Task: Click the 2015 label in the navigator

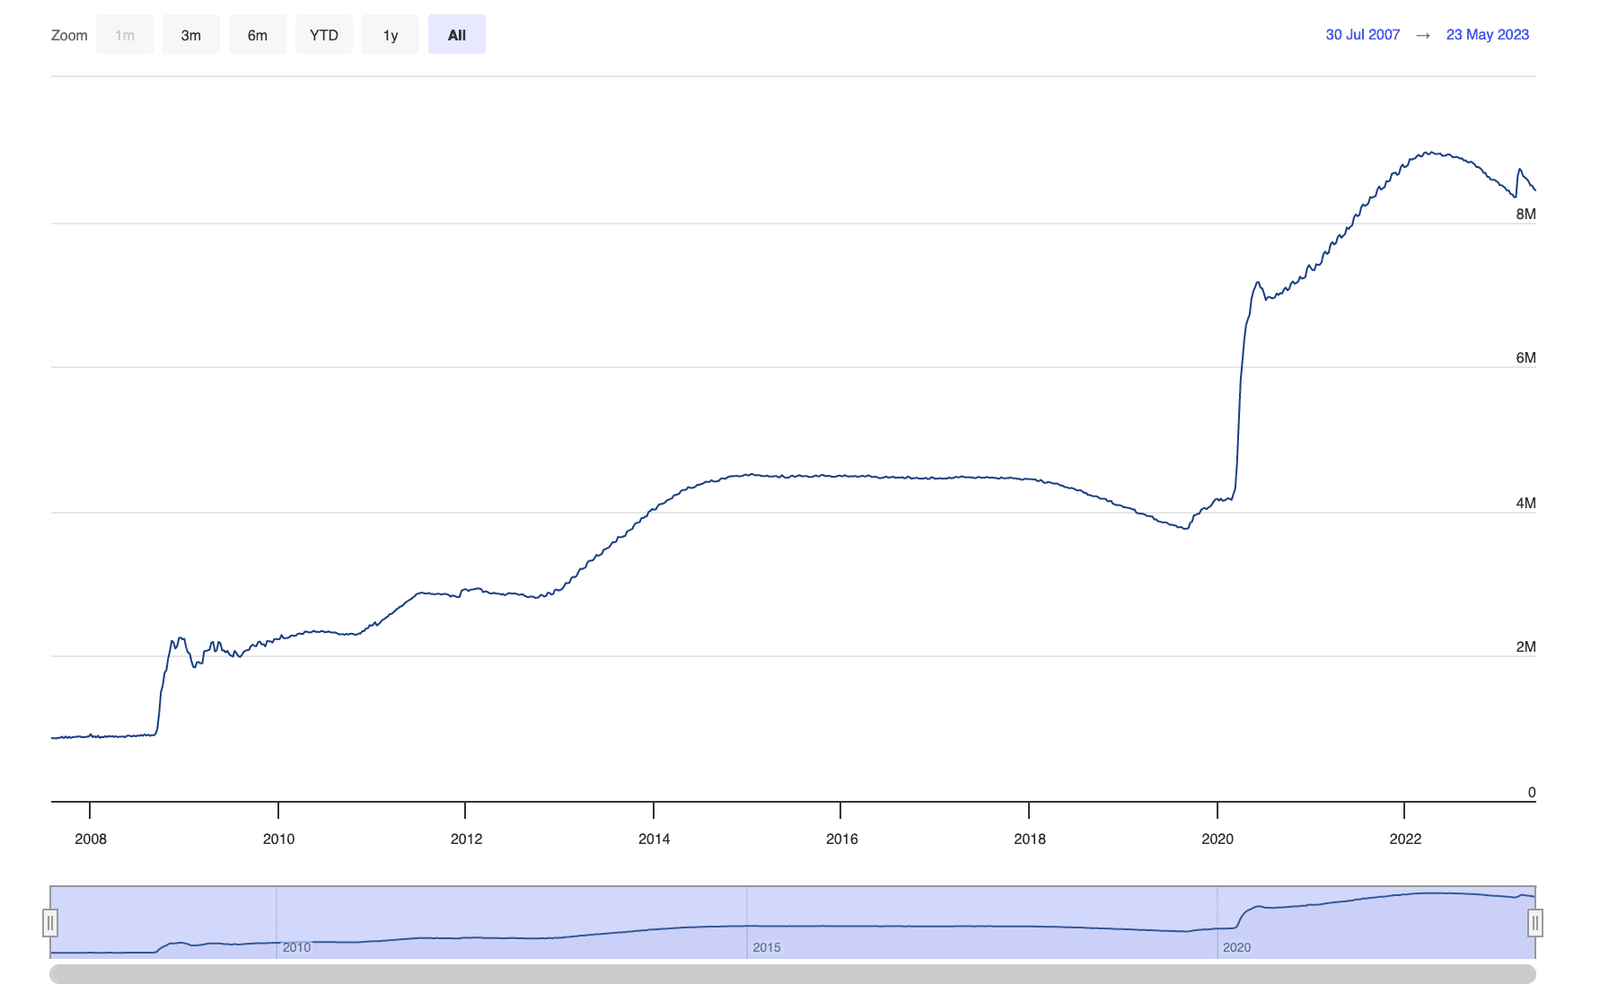Action: [x=767, y=947]
